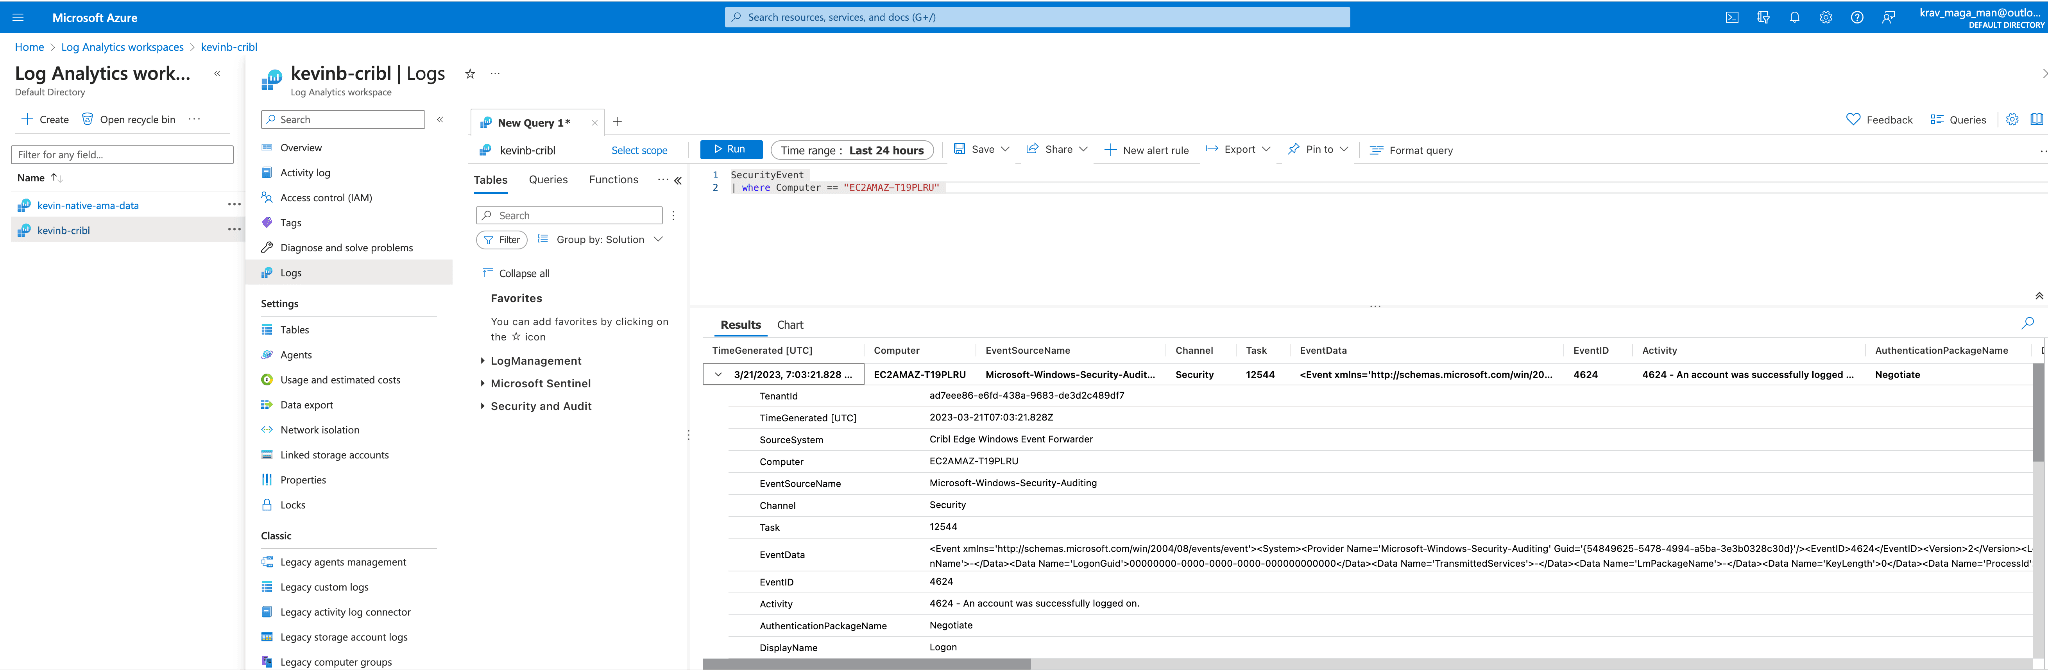Open the Azure hamburger menu

(17, 17)
